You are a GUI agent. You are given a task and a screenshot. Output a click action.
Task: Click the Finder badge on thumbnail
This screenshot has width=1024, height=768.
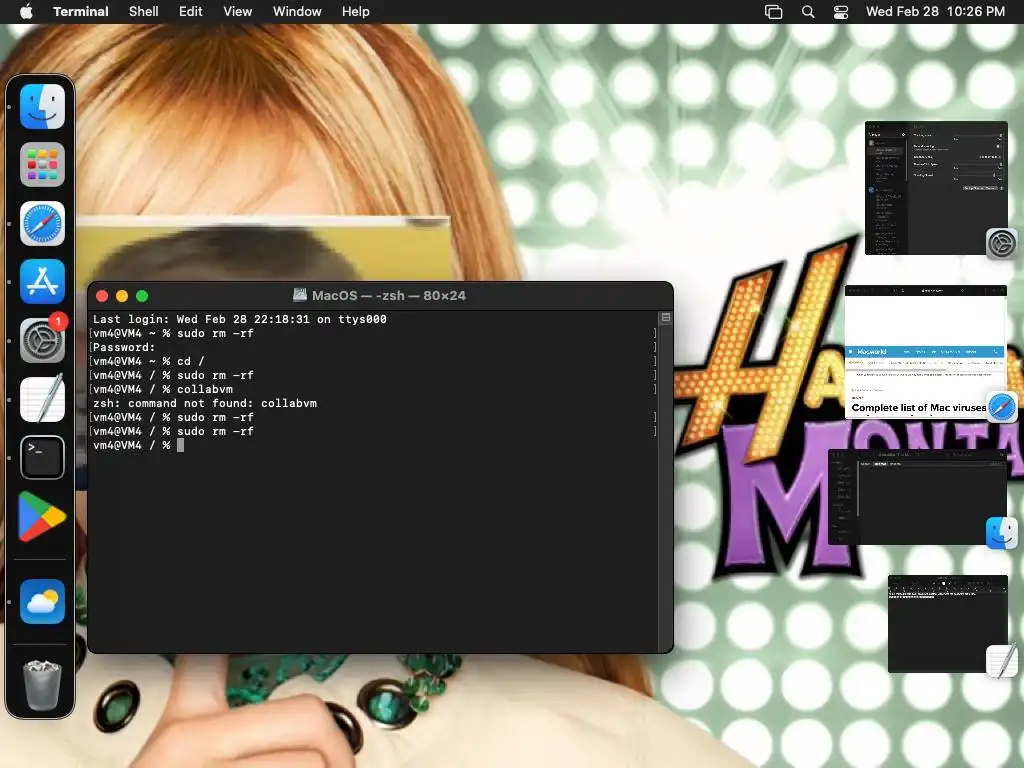1002,532
